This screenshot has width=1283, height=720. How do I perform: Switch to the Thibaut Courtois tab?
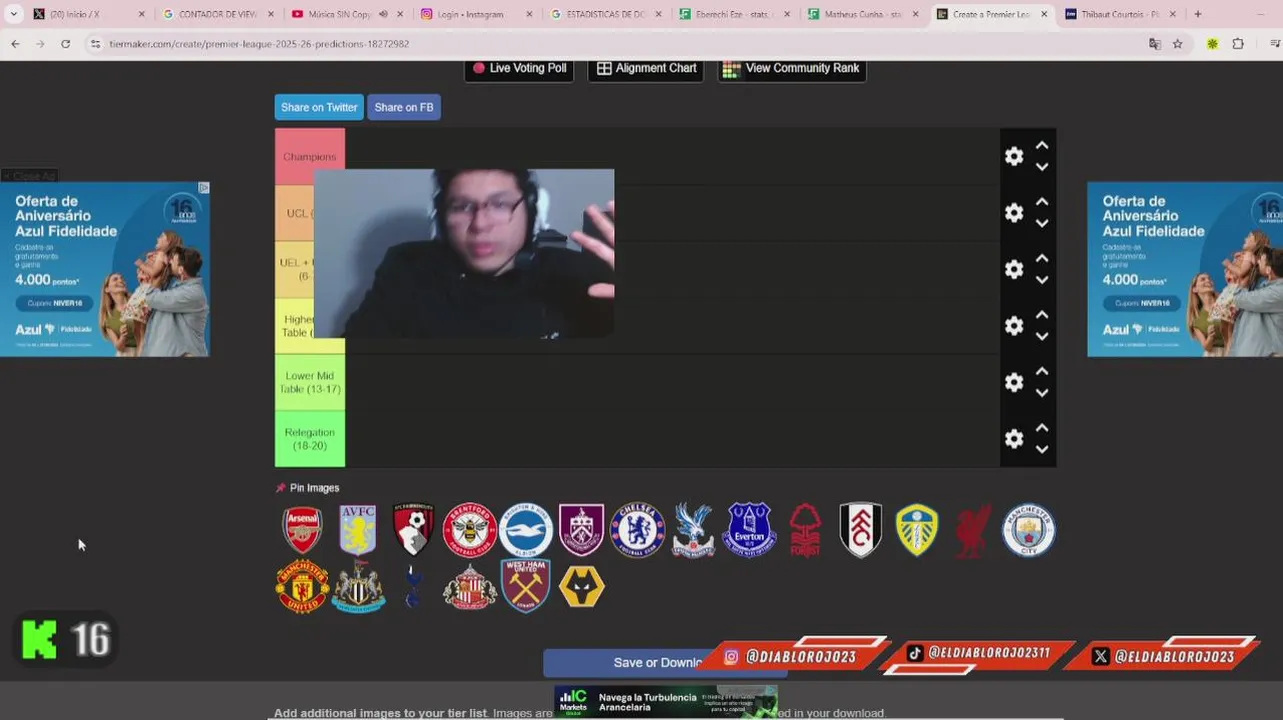(1120, 14)
